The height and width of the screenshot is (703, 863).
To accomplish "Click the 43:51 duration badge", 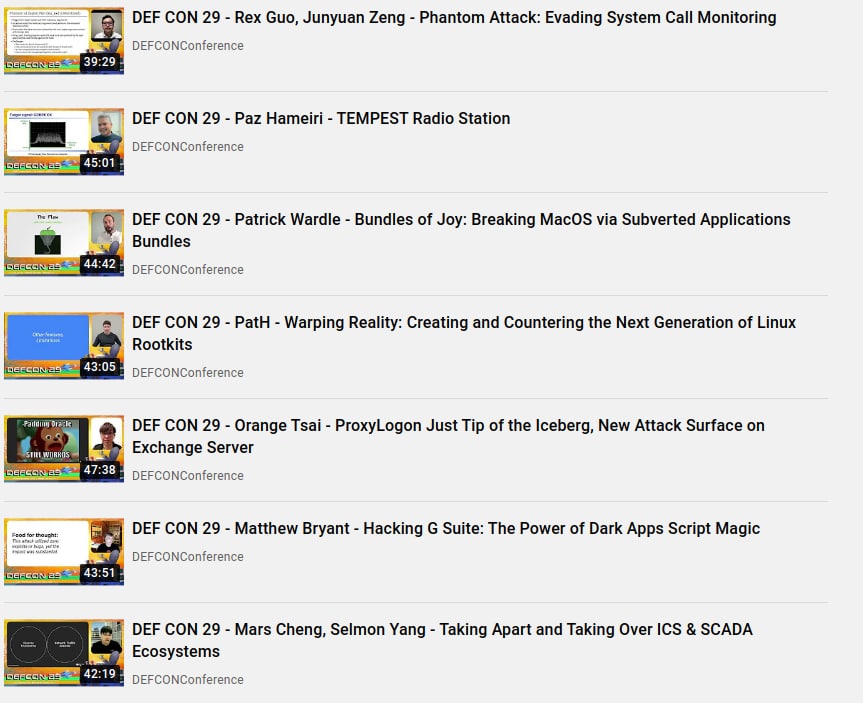I will pos(100,573).
